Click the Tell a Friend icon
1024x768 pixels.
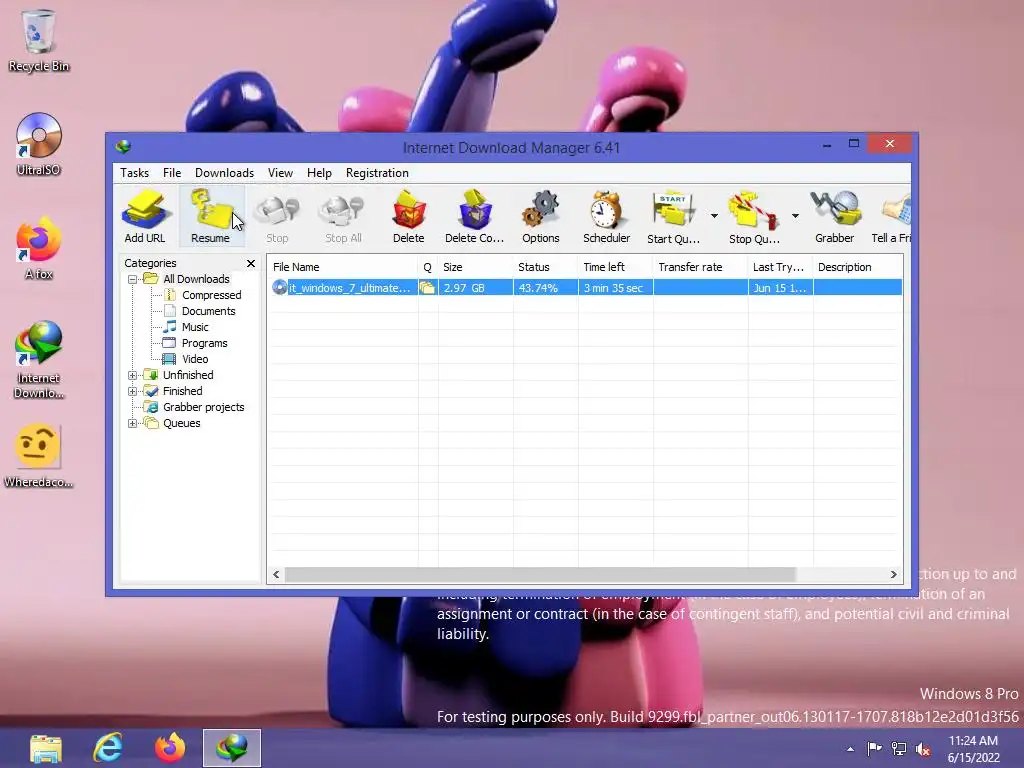tap(892, 217)
